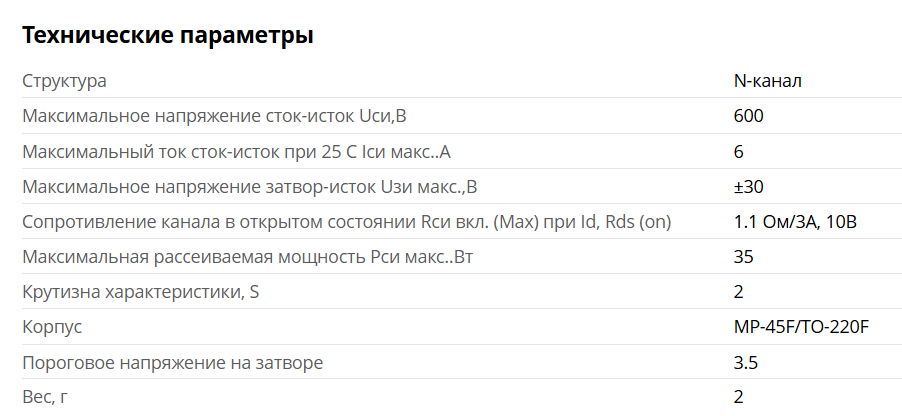The image size is (902, 416).
Task: Click 'Максимальная рассеиваемая мощность' label
Action: click(247, 257)
